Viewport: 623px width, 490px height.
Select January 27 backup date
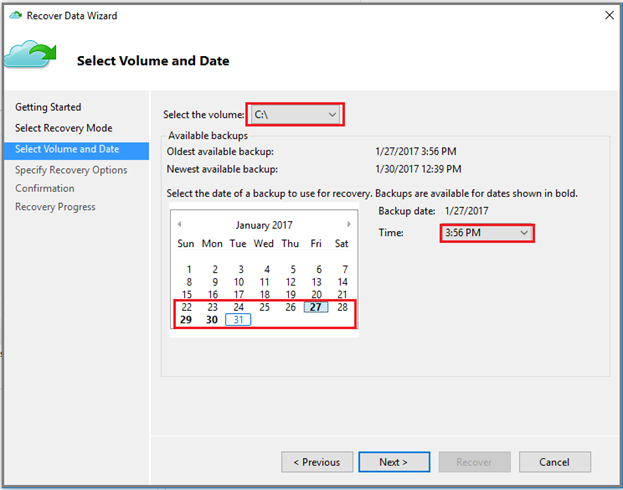[316, 307]
